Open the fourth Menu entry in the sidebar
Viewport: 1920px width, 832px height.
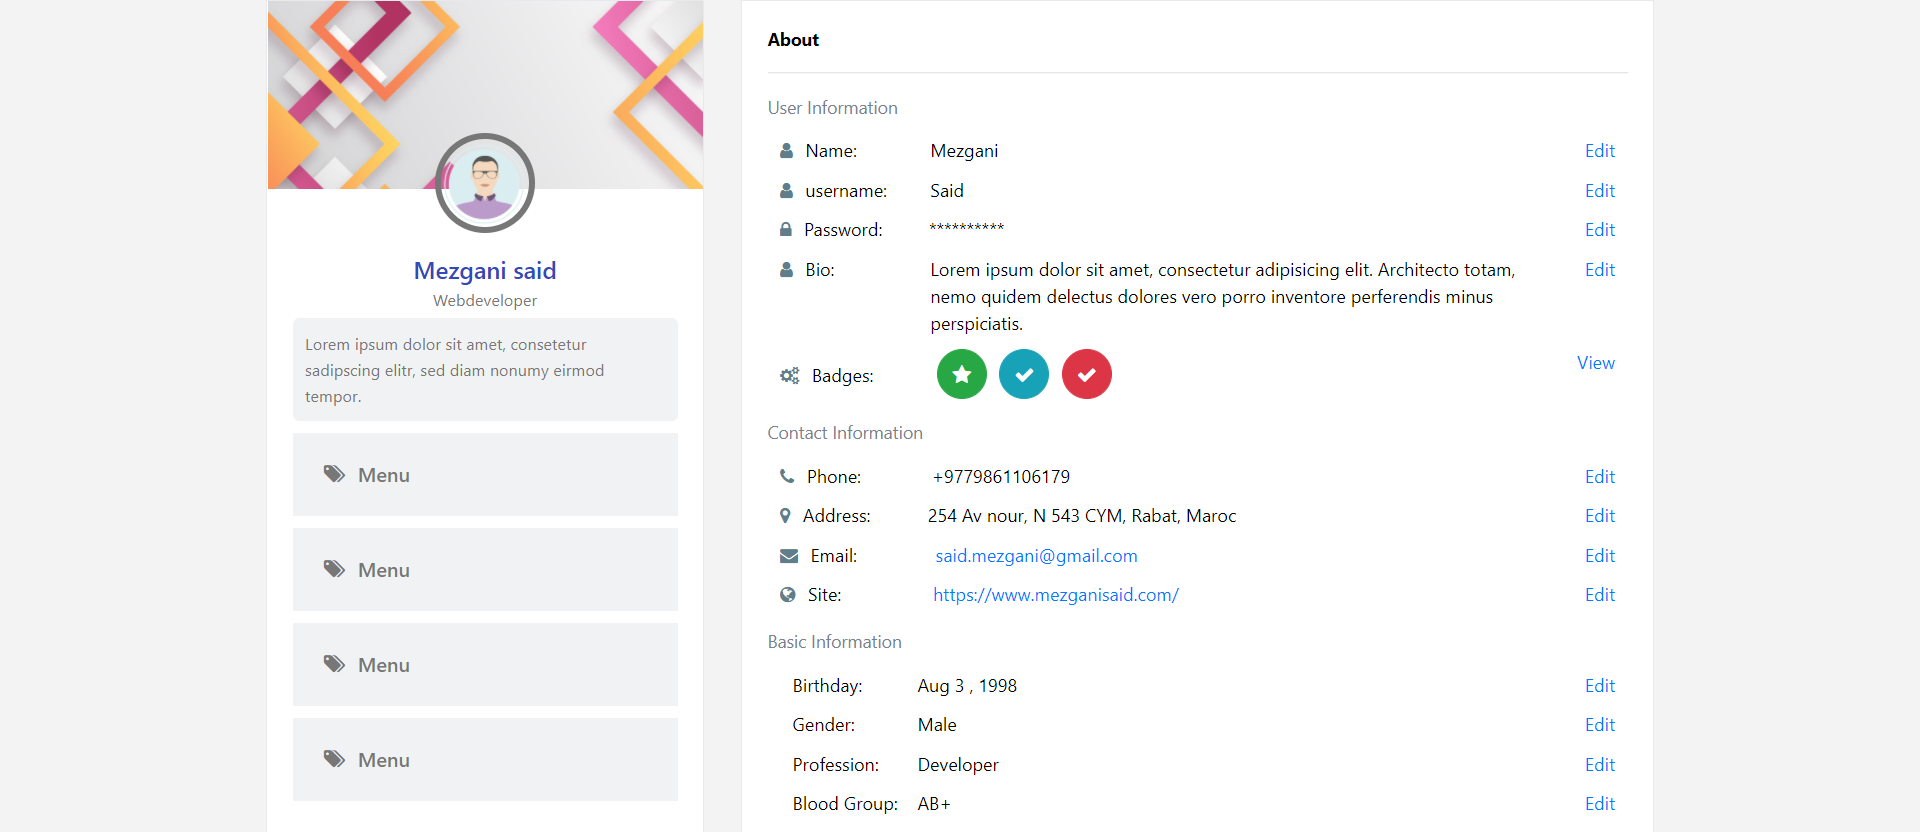485,759
